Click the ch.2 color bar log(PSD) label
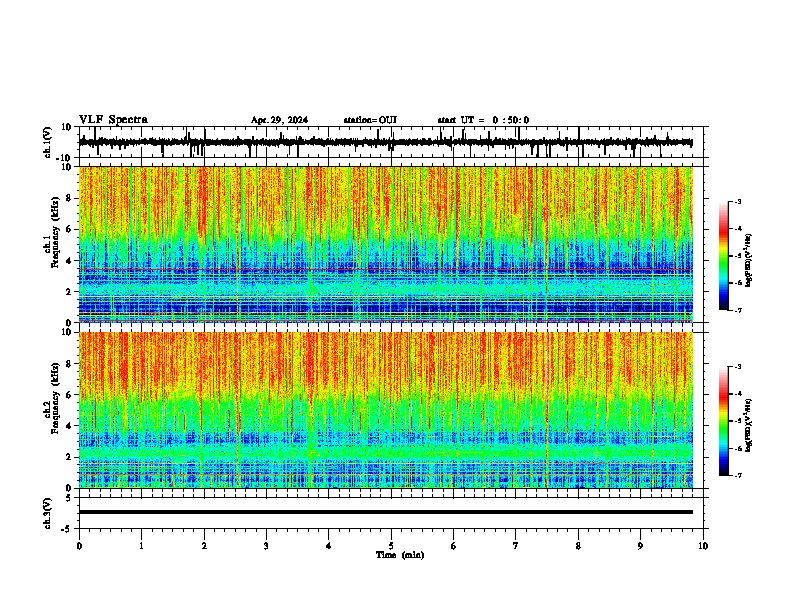The height and width of the screenshot is (612, 792). coord(749,425)
